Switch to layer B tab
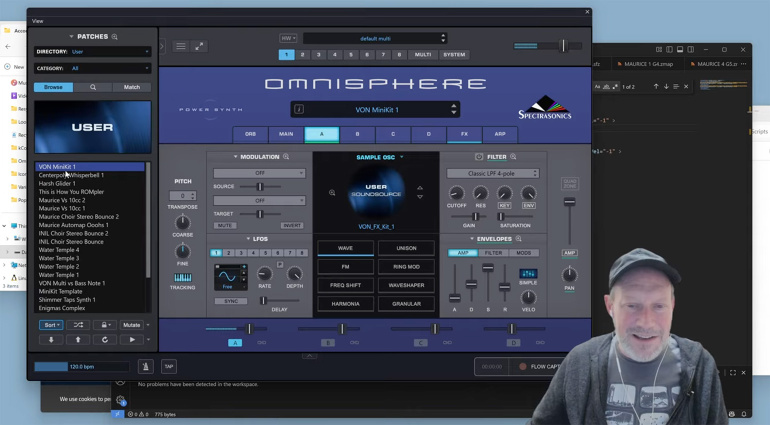 click(357, 134)
